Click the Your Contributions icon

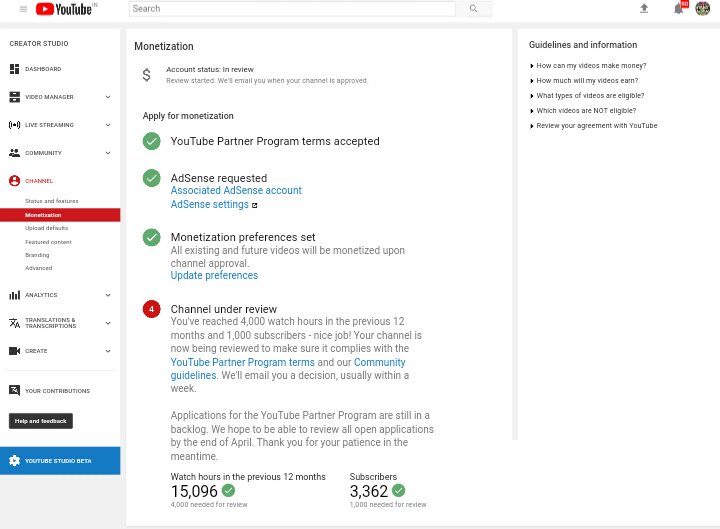[14, 391]
